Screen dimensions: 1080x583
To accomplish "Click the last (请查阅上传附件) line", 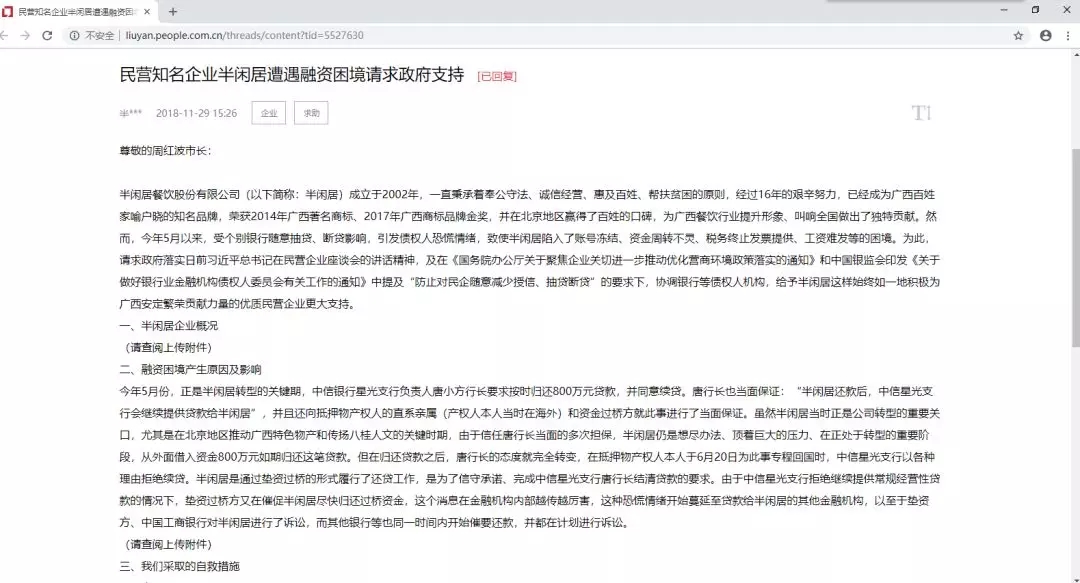I will 168,544.
